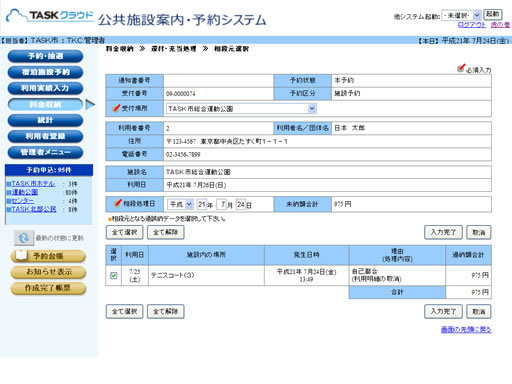Open the TASK北部公民 reservations link
512x384 pixels.
(x=34, y=209)
